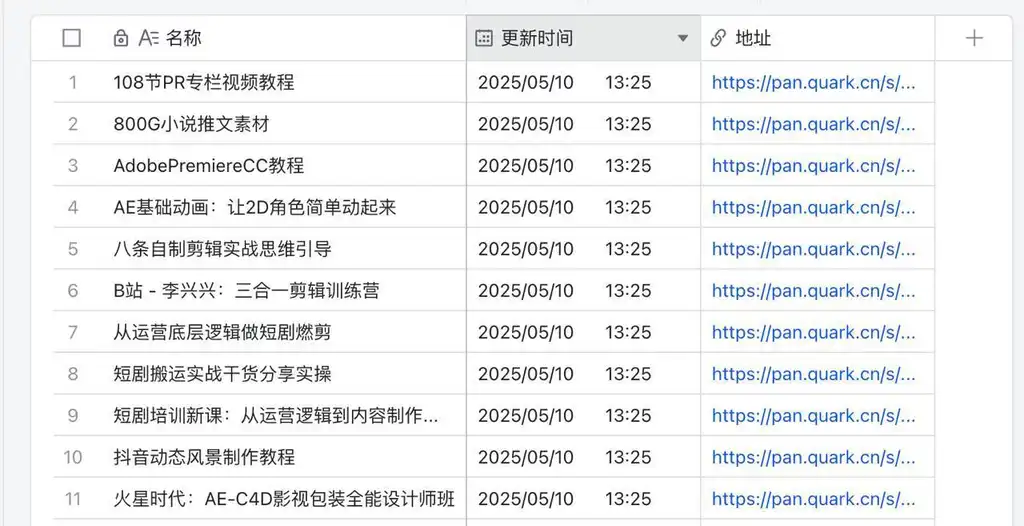1024x526 pixels.
Task: Click row number 11
Action: click(72, 499)
